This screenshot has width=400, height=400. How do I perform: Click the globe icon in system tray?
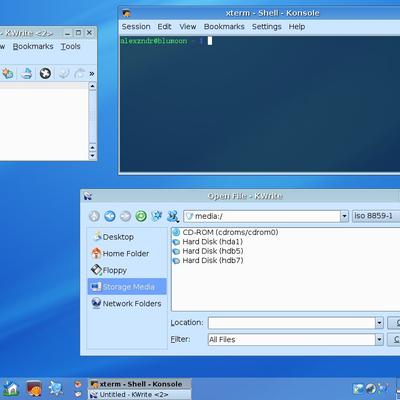tap(371, 389)
